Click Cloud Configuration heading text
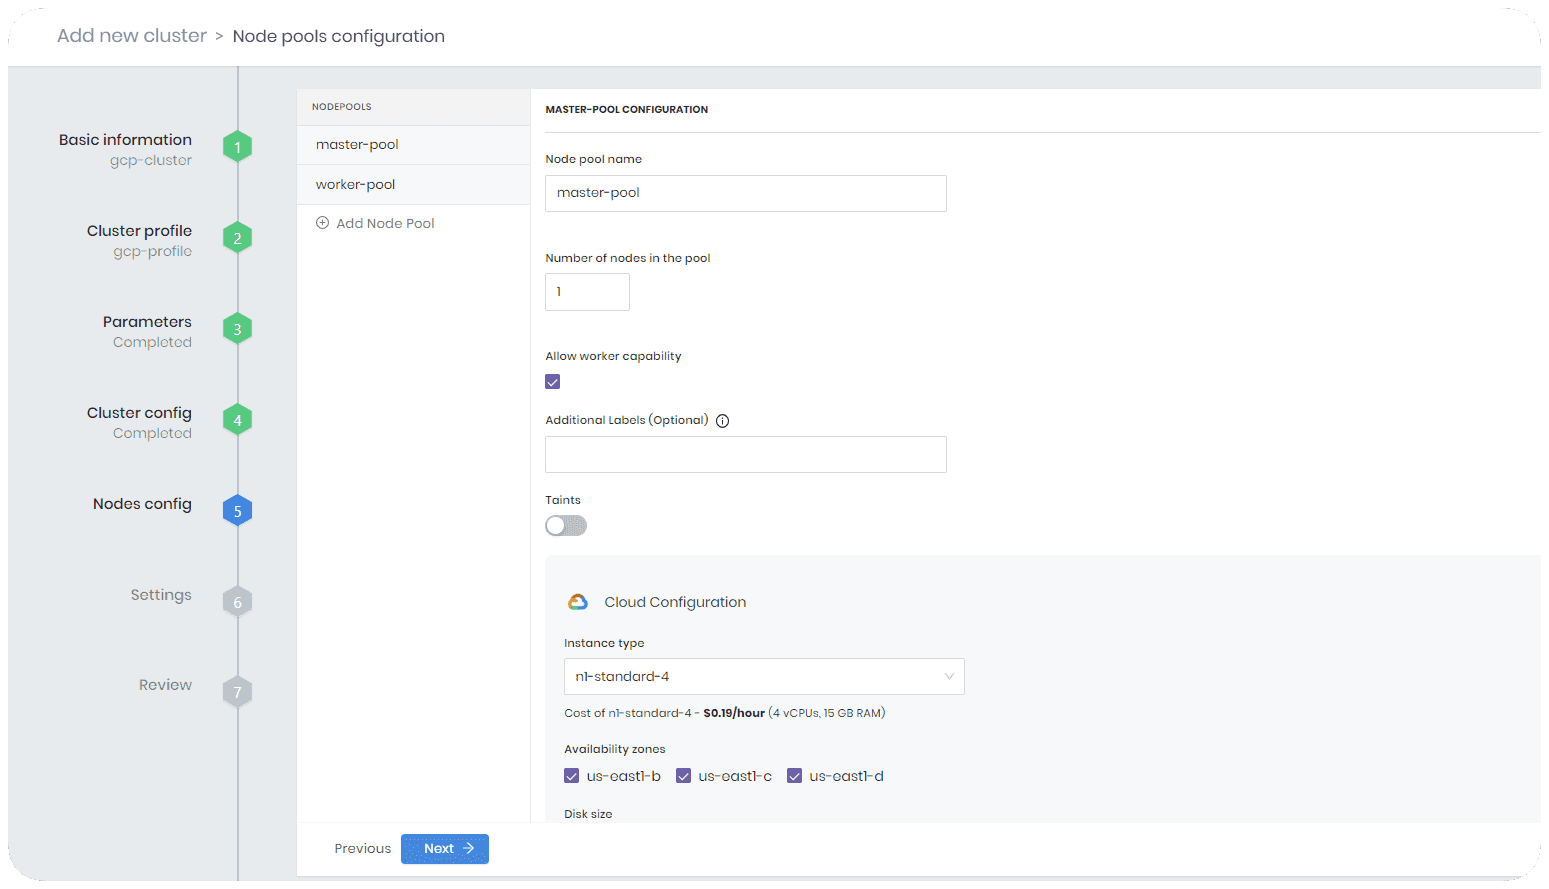 click(675, 602)
